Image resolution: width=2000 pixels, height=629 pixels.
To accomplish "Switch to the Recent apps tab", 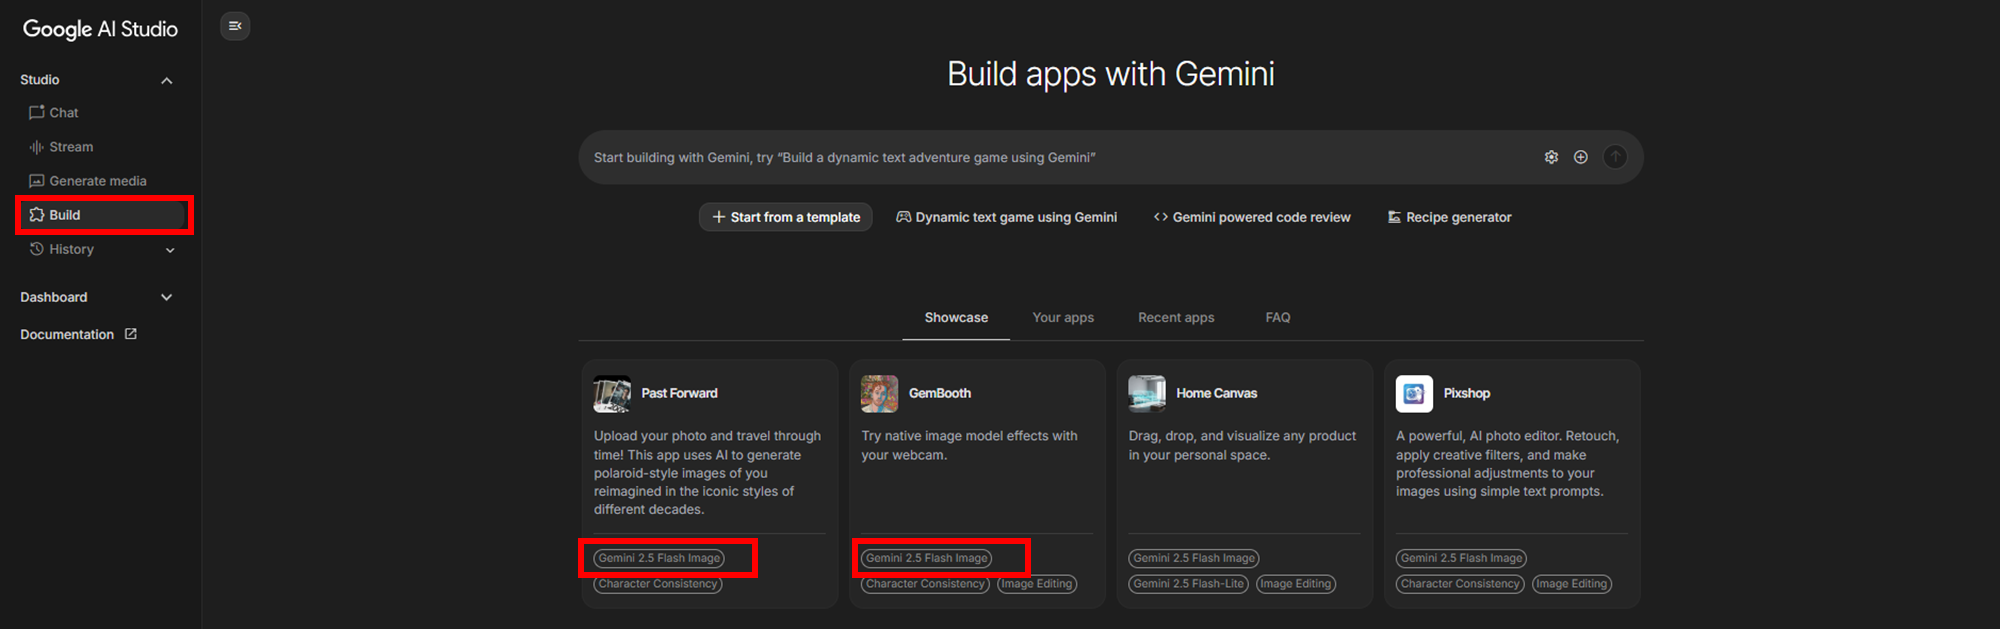I will click(x=1176, y=317).
